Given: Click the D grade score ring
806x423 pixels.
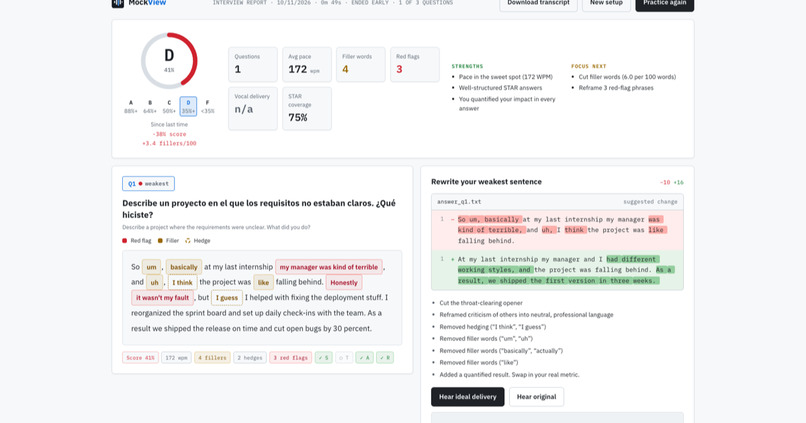Looking at the screenshot, I should click(x=169, y=61).
